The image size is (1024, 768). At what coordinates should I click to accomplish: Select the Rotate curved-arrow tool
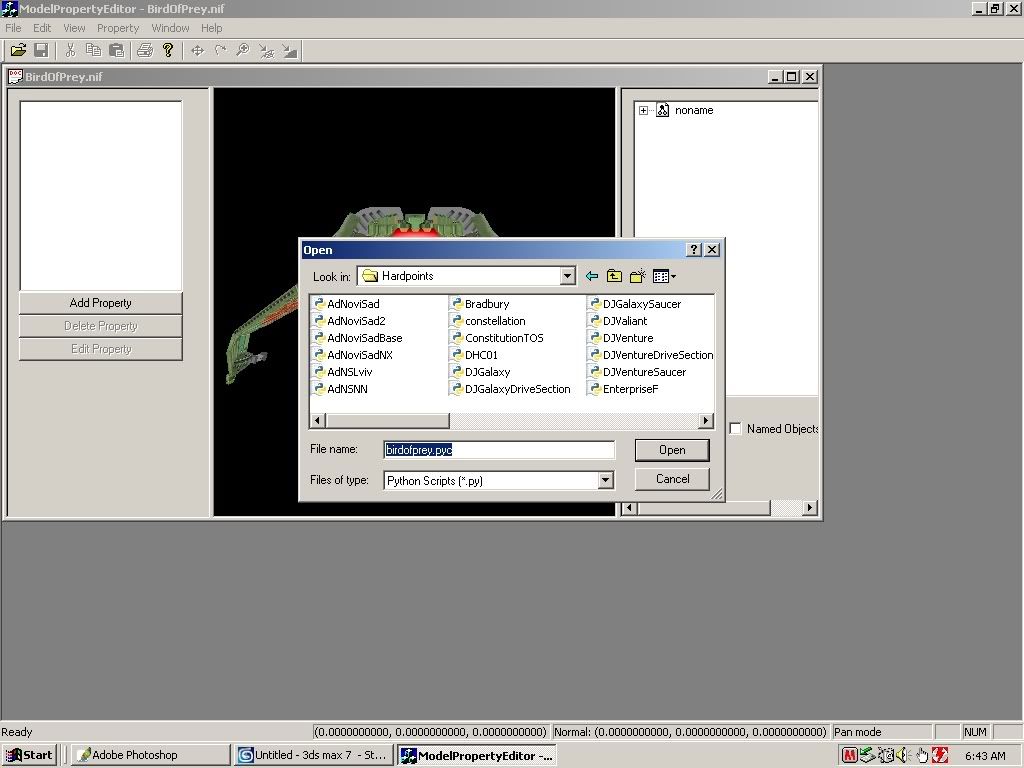[x=221, y=50]
